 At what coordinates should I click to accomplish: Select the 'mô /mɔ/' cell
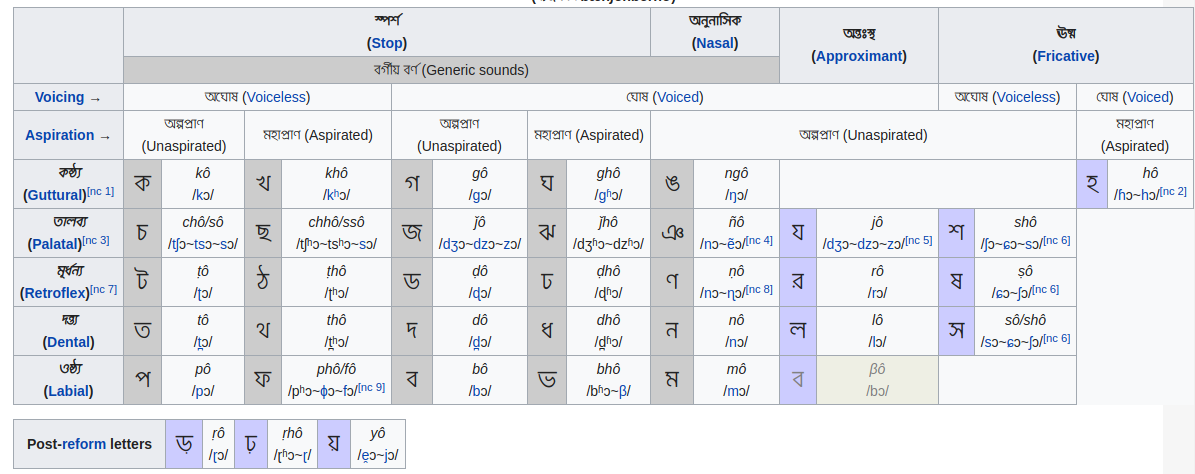736,380
